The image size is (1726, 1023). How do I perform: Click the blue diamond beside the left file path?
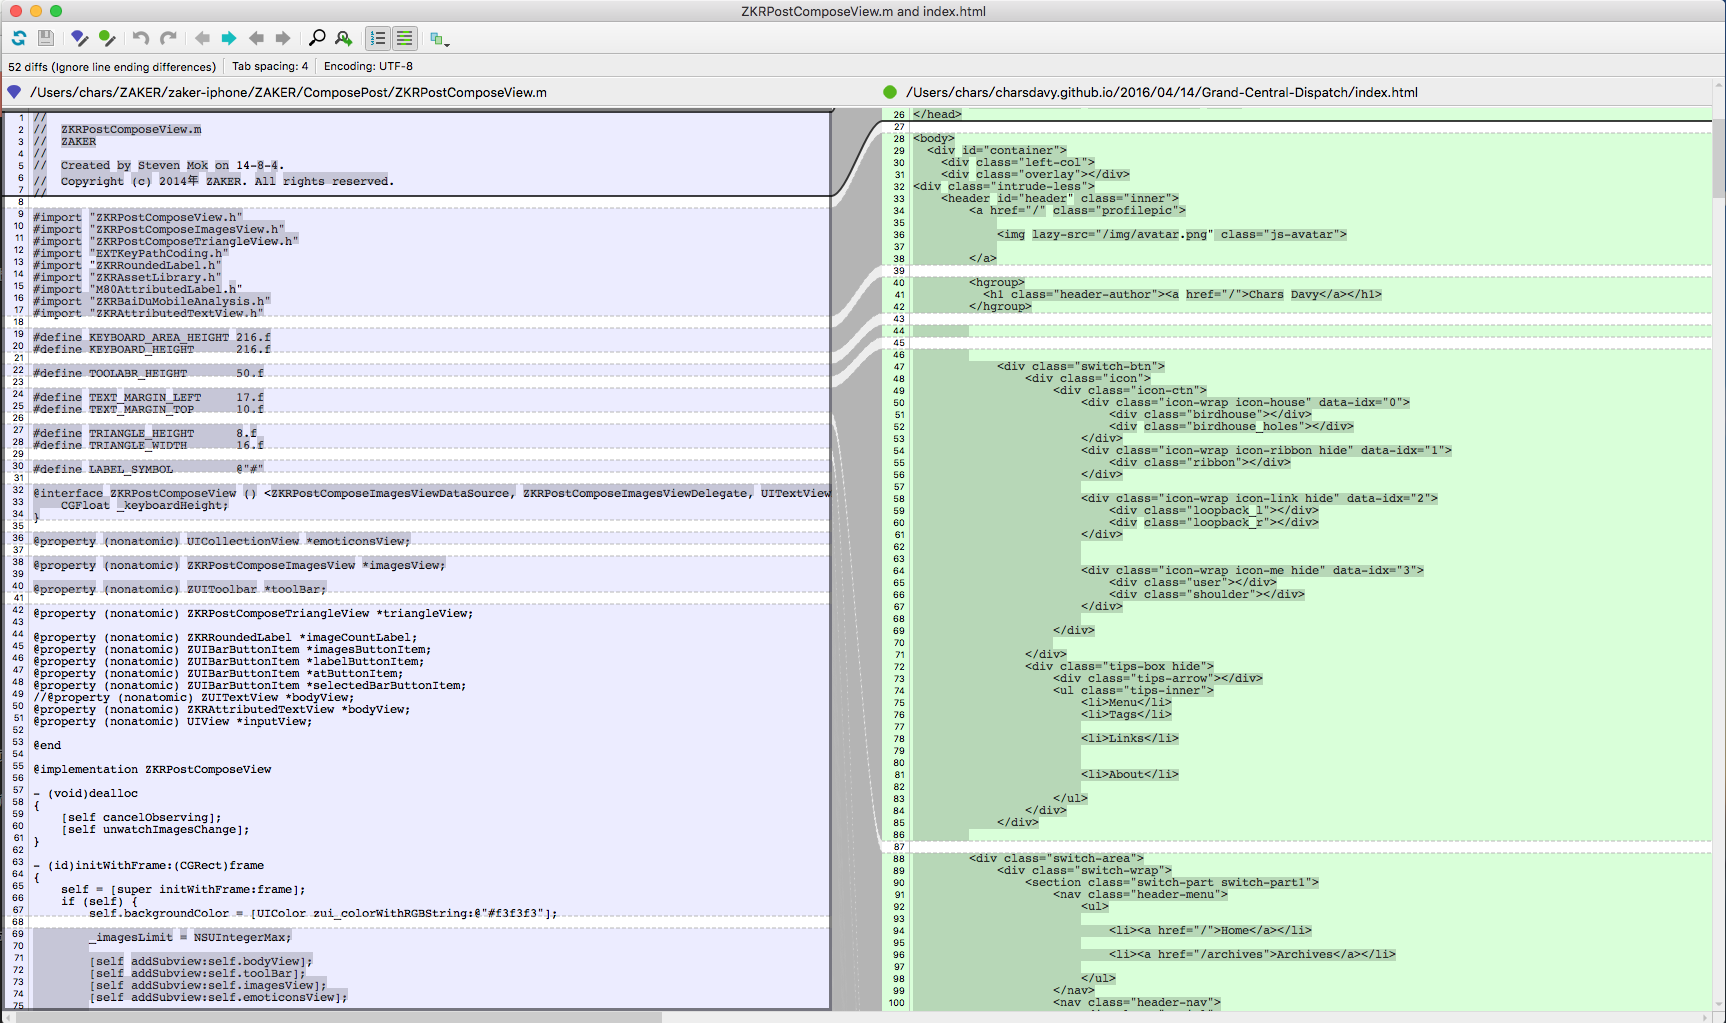[x=14, y=92]
